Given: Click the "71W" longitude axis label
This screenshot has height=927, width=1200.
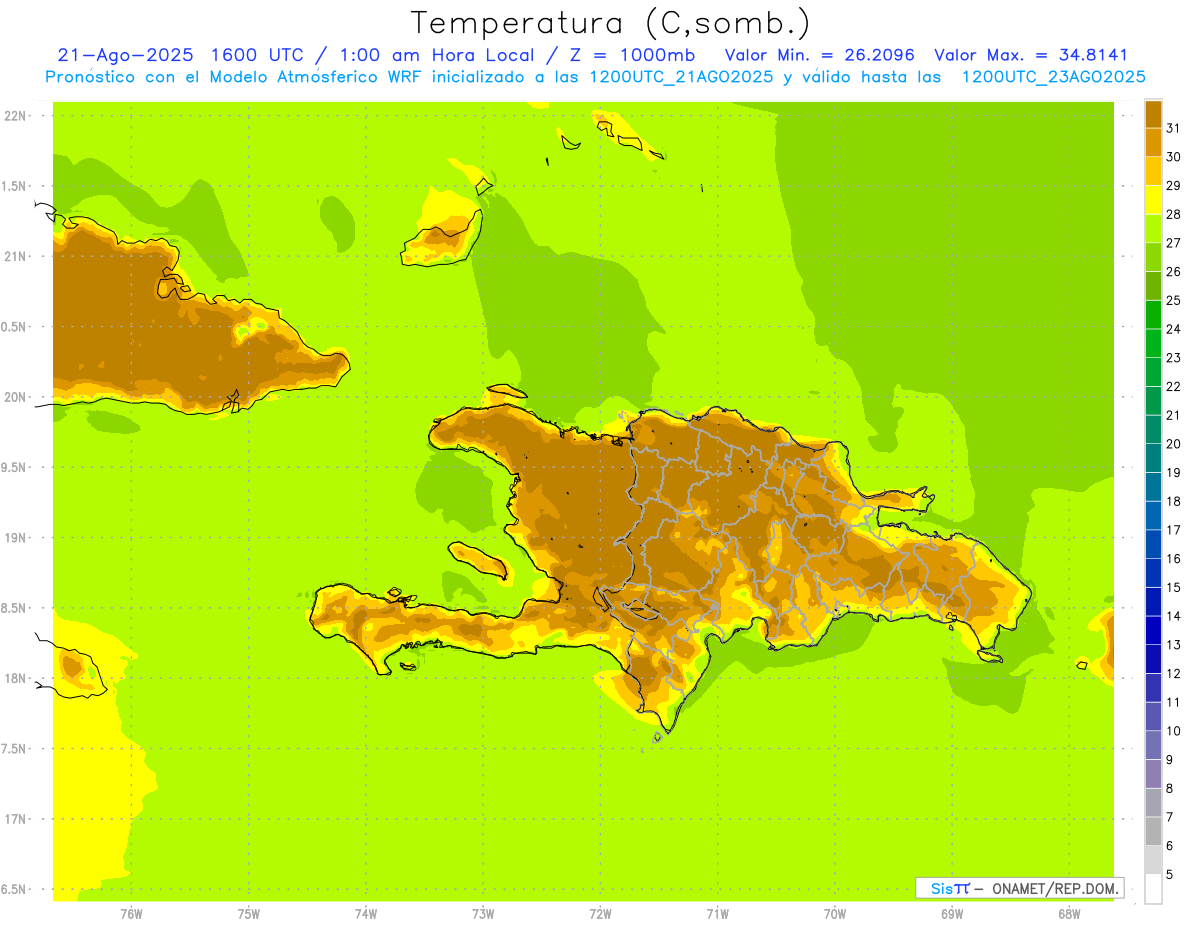Looking at the screenshot, I should 717,913.
